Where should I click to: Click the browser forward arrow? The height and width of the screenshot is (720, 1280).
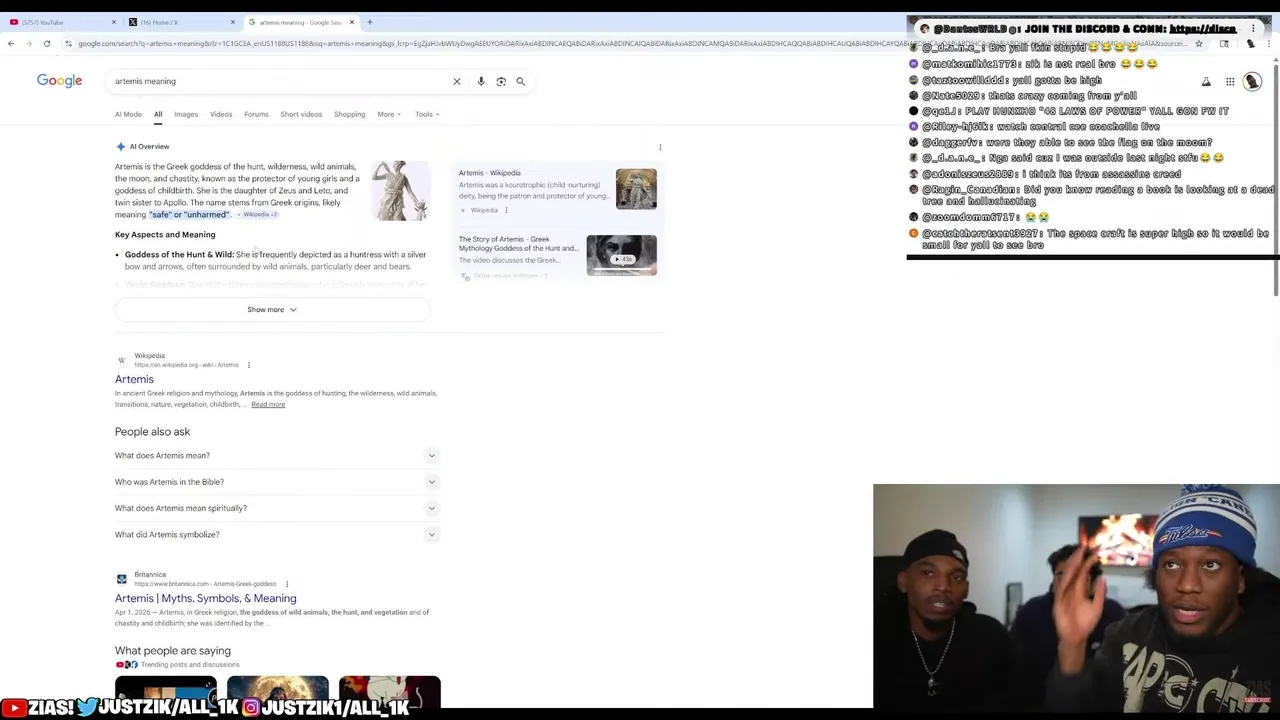(28, 44)
